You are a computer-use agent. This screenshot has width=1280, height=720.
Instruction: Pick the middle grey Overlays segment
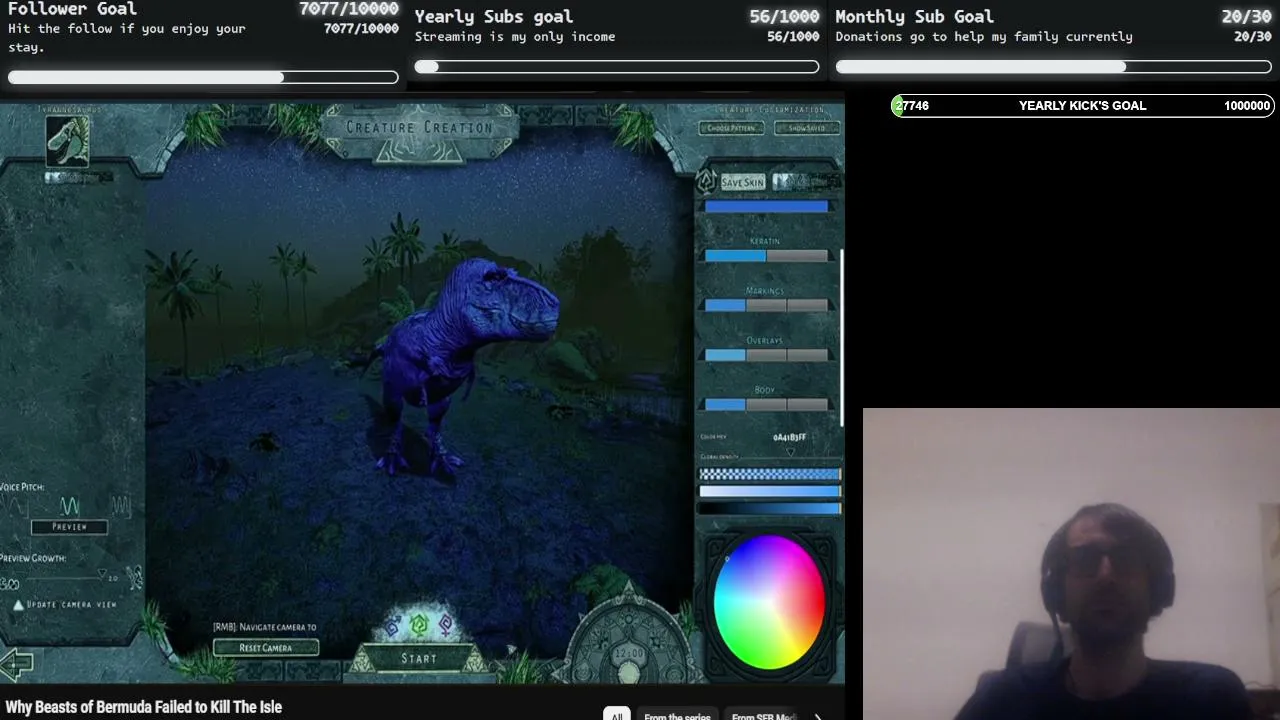coord(767,355)
